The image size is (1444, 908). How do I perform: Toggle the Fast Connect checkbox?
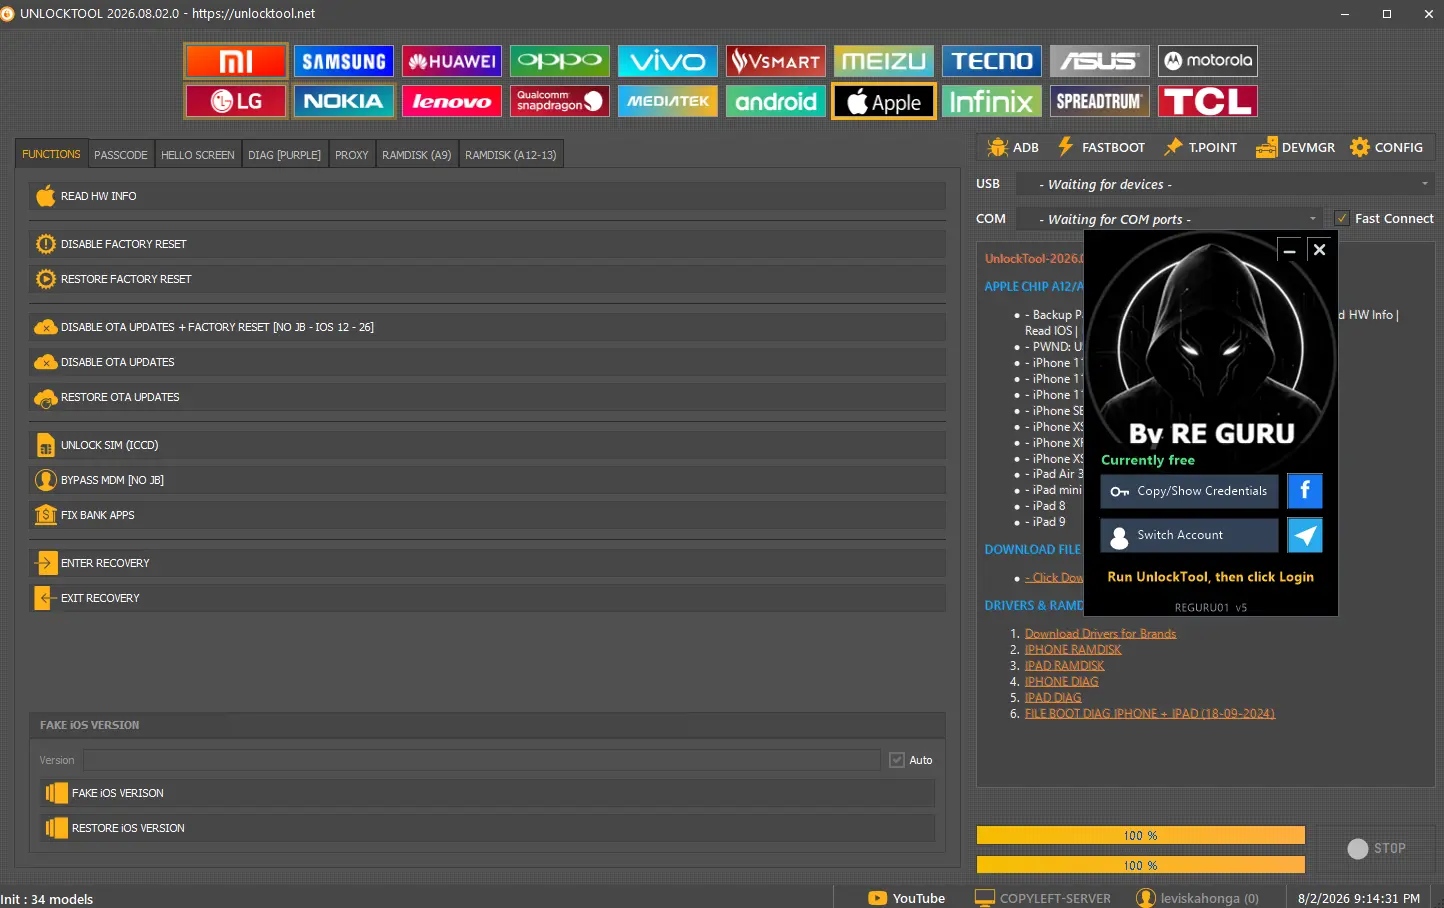pyautogui.click(x=1342, y=218)
